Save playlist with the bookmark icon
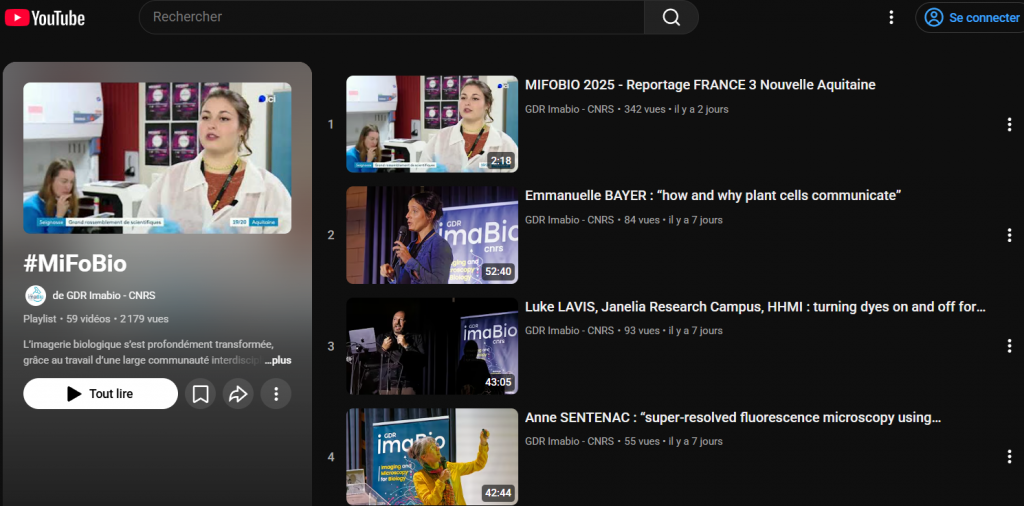Screen dimensions: 1024x506 click(200, 394)
